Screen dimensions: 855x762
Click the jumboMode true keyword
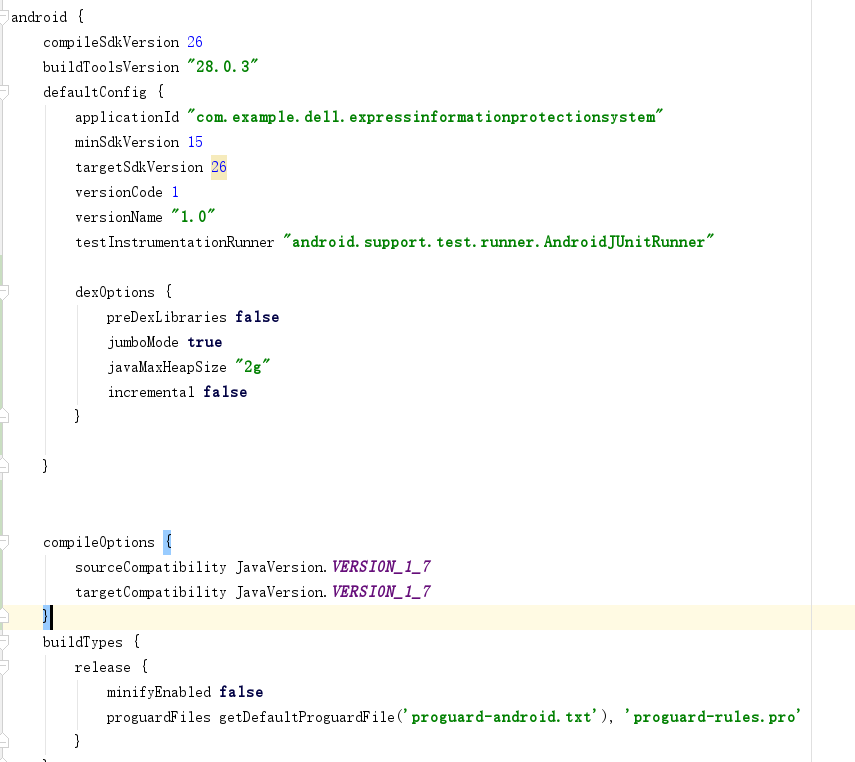(x=204, y=341)
